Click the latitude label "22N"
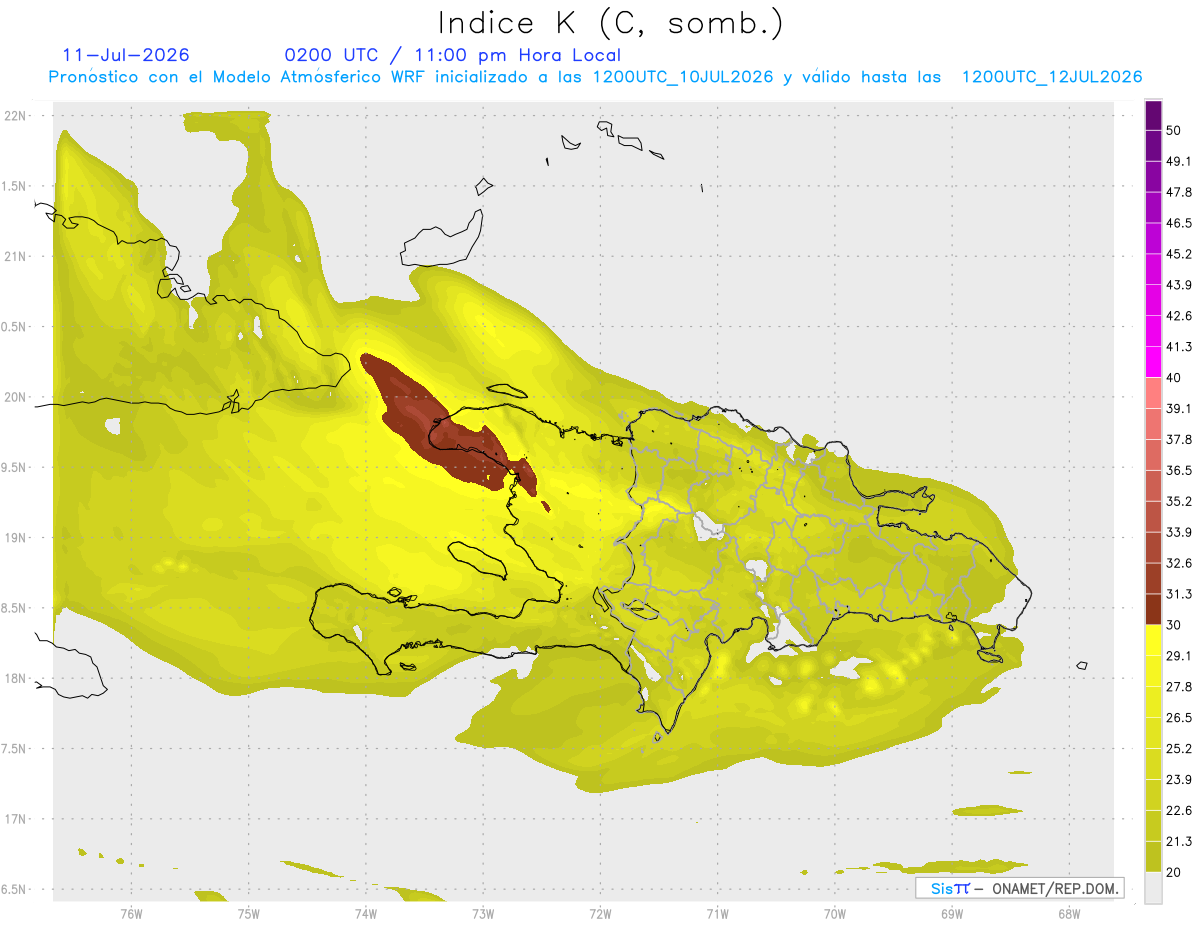The height and width of the screenshot is (927, 1200). pyautogui.click(x=17, y=116)
